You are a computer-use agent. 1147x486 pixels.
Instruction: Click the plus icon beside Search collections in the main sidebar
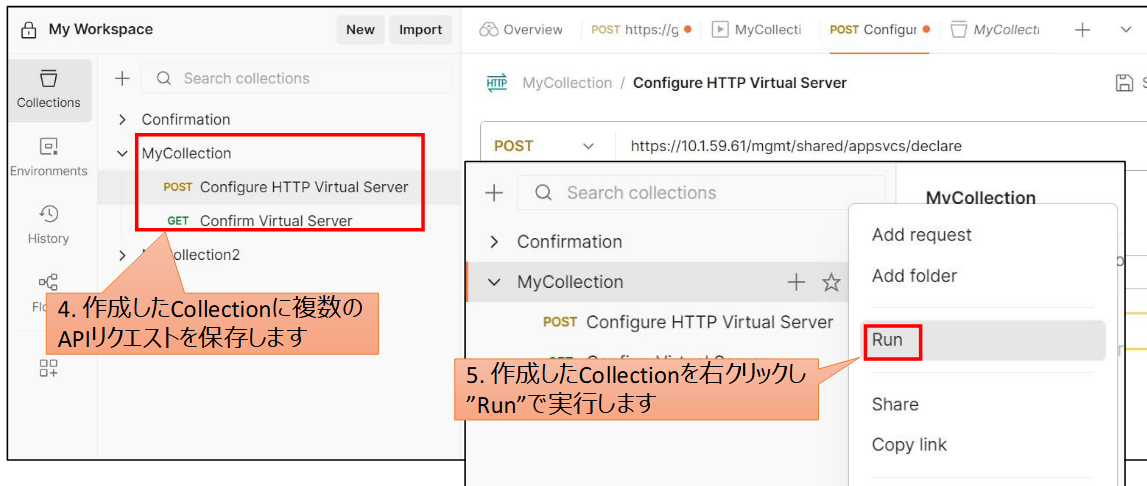(x=122, y=78)
